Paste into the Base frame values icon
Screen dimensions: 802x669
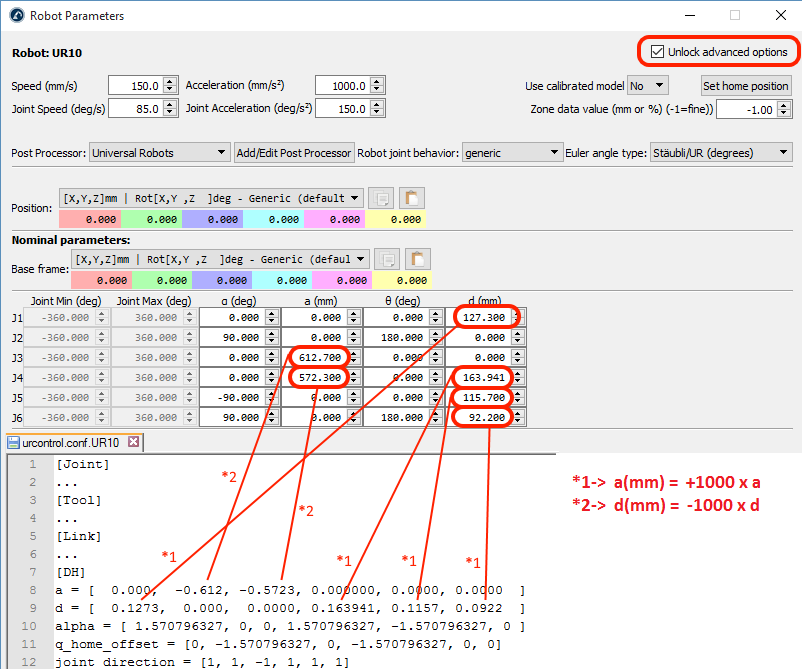click(418, 259)
